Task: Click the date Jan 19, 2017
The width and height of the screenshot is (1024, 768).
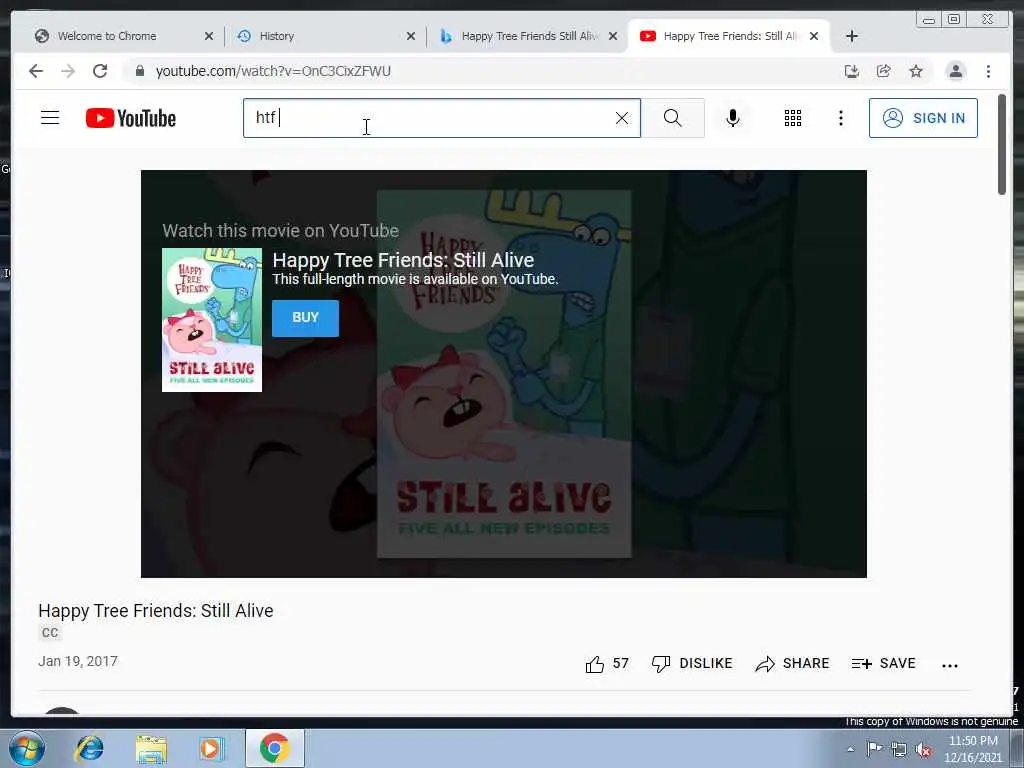Action: click(x=78, y=661)
